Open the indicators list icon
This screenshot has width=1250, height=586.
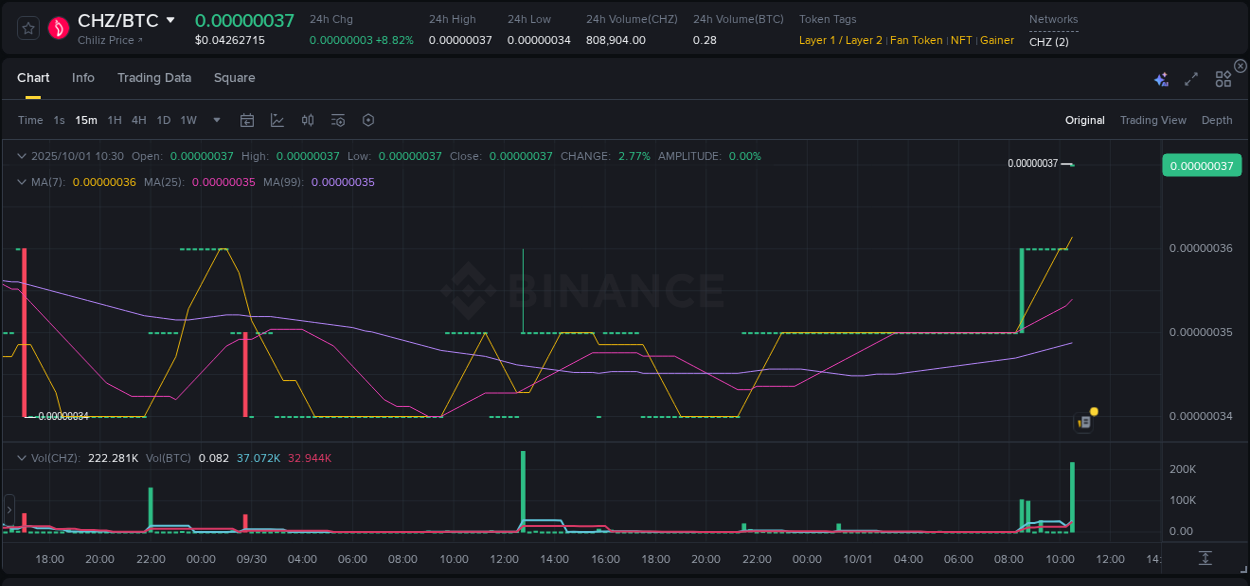pos(338,120)
